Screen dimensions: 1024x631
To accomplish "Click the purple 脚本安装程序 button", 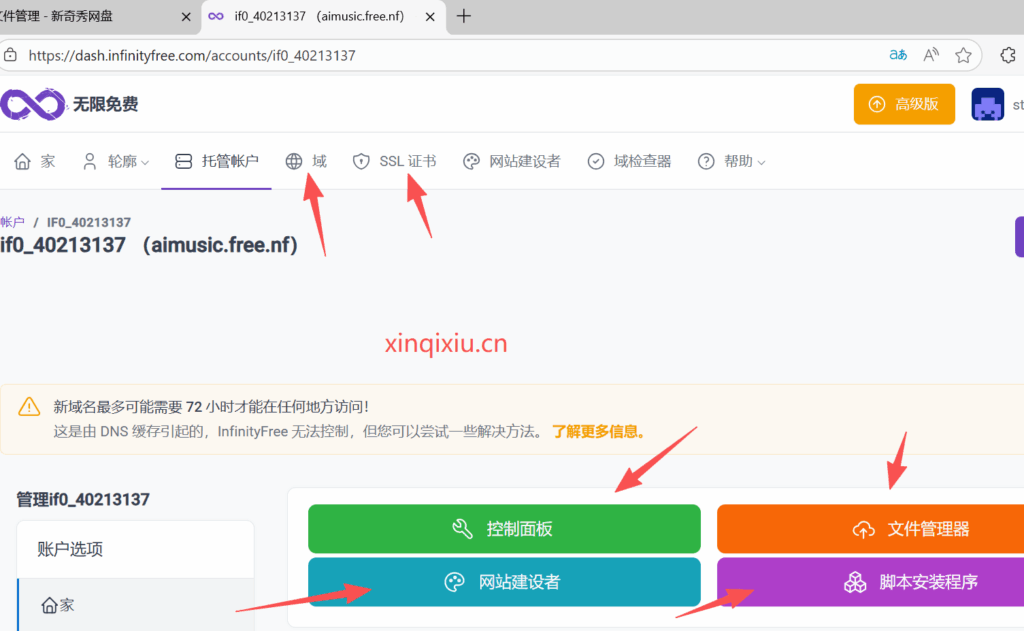I will pyautogui.click(x=870, y=582).
